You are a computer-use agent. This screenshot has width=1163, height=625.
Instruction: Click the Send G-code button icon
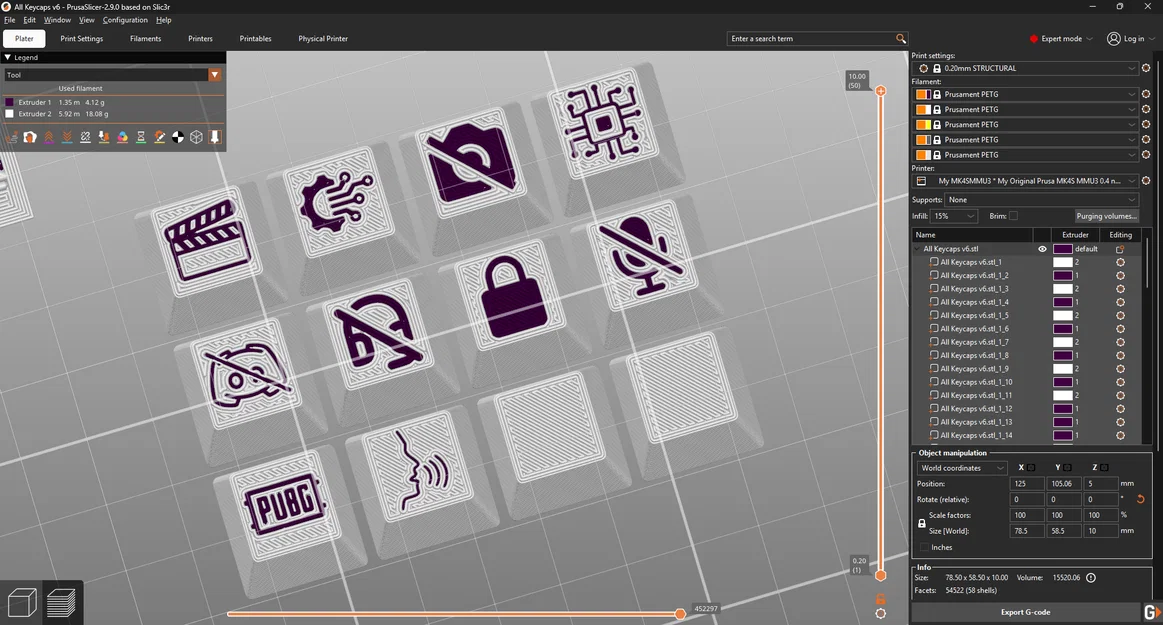1152,612
